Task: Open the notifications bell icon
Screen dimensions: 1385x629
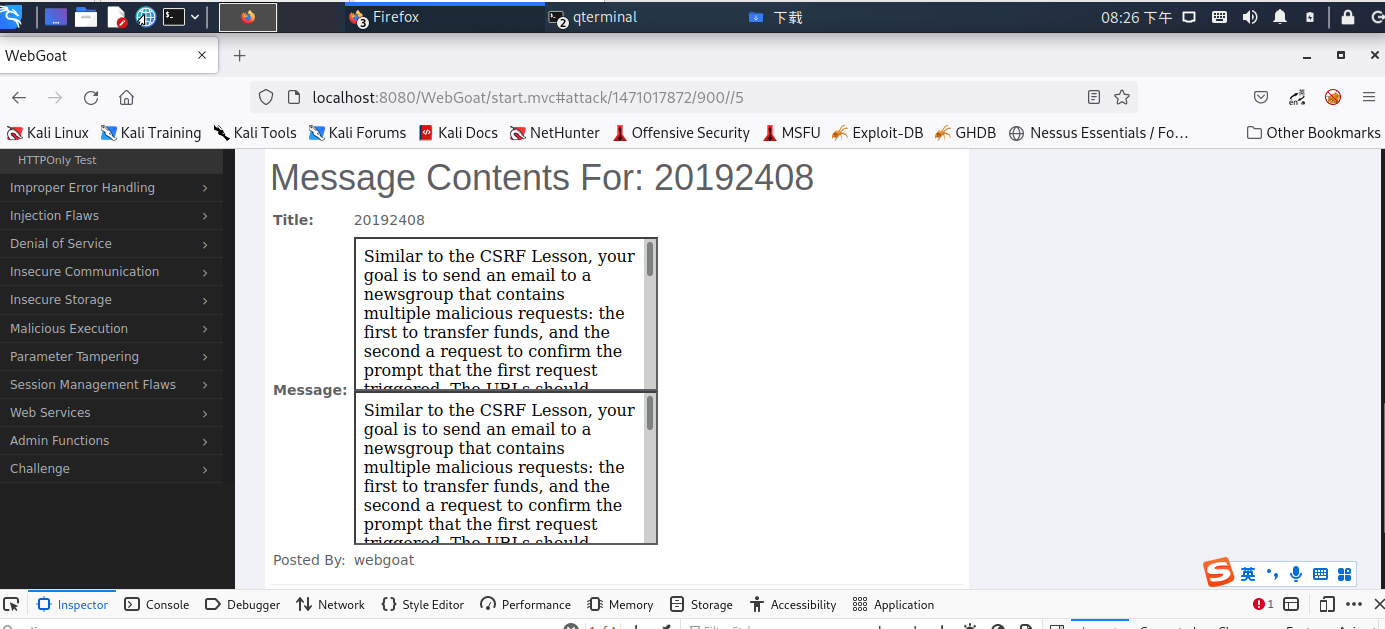Action: point(1280,17)
